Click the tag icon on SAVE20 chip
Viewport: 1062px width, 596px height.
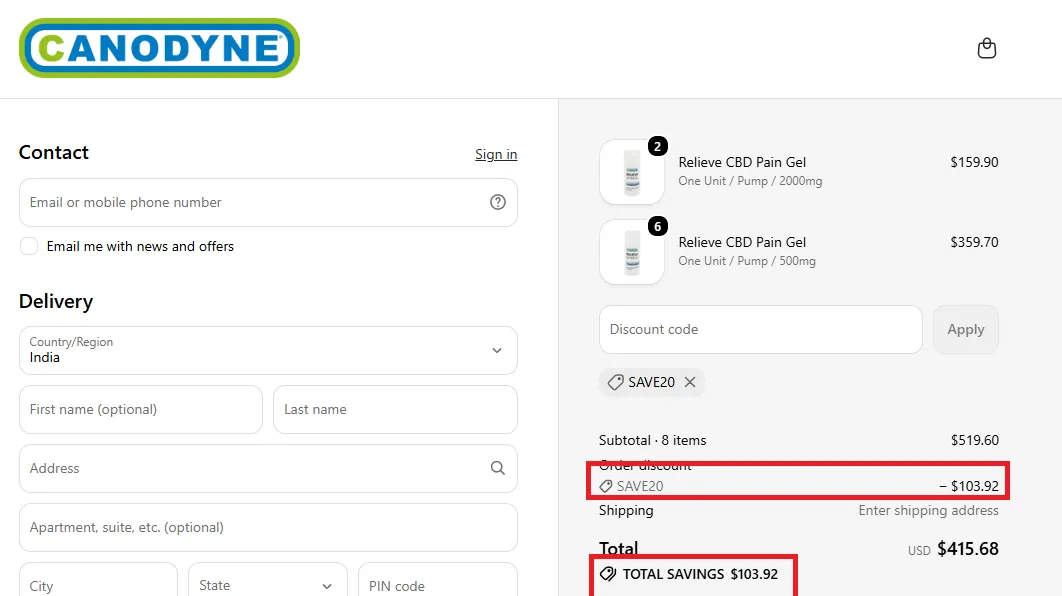615,382
